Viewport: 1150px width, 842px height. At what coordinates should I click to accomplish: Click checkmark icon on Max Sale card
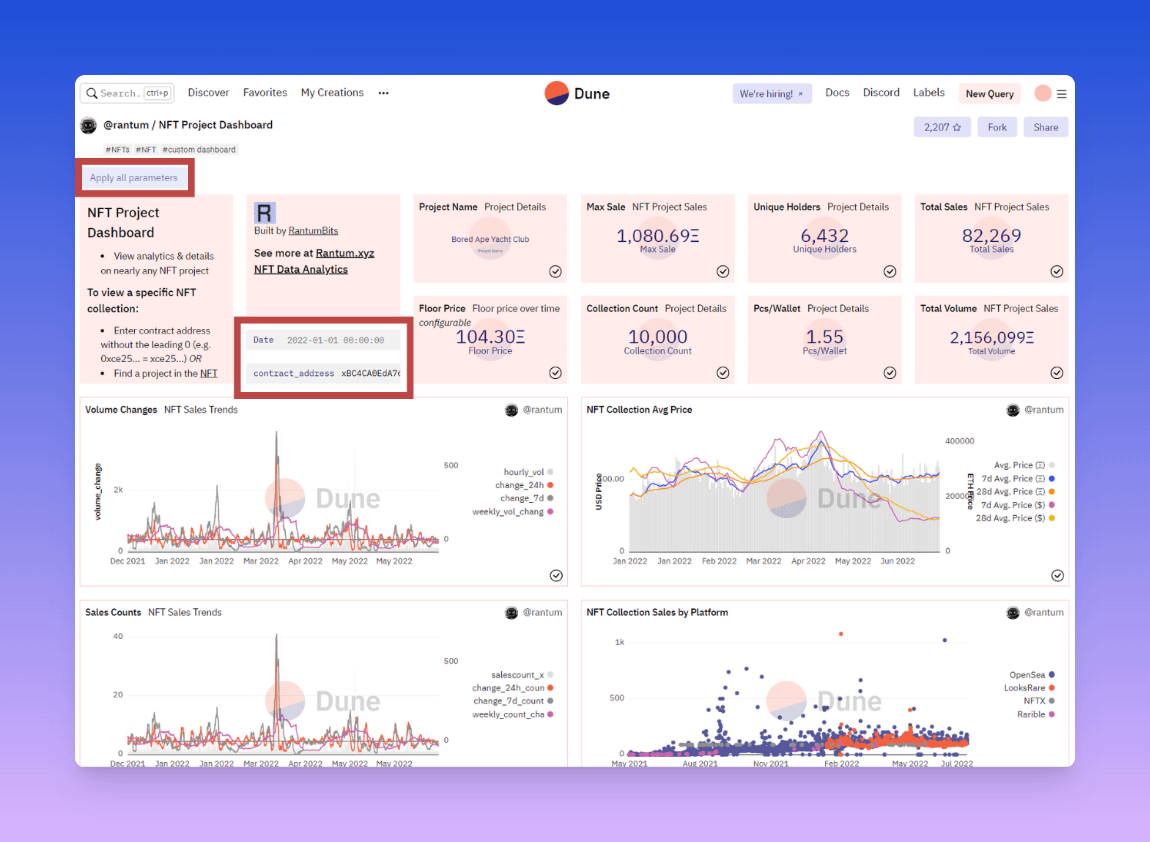pos(722,271)
